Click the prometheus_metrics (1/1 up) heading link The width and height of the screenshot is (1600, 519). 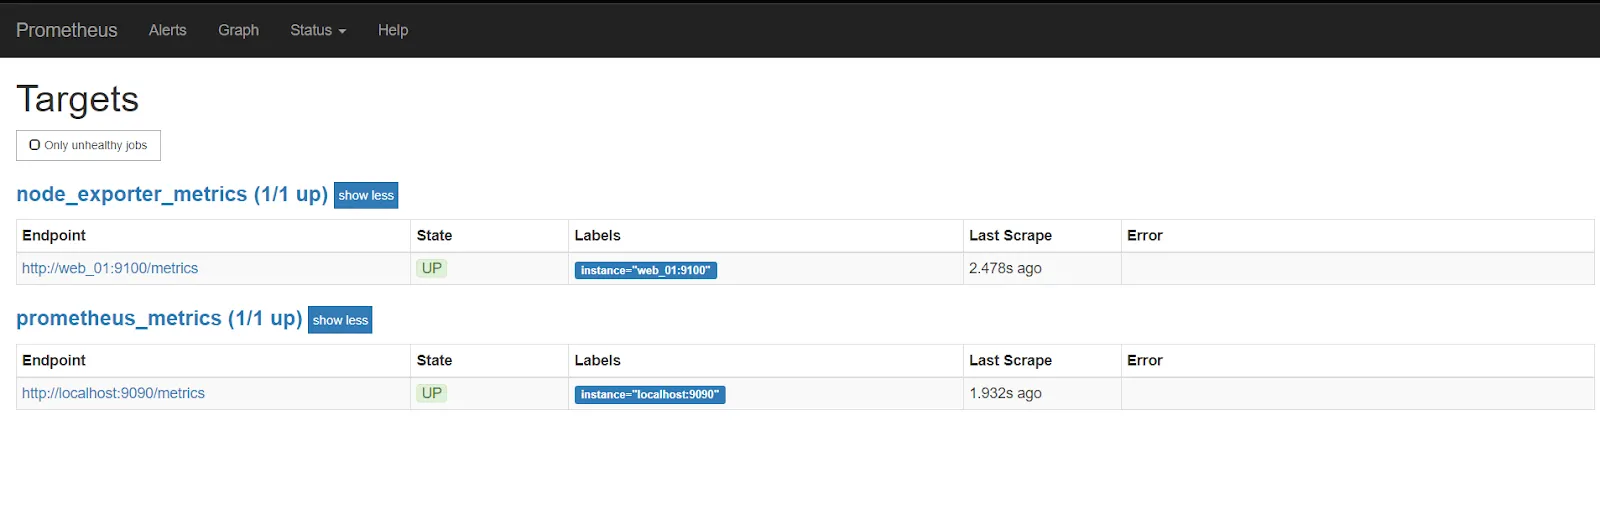(x=159, y=318)
